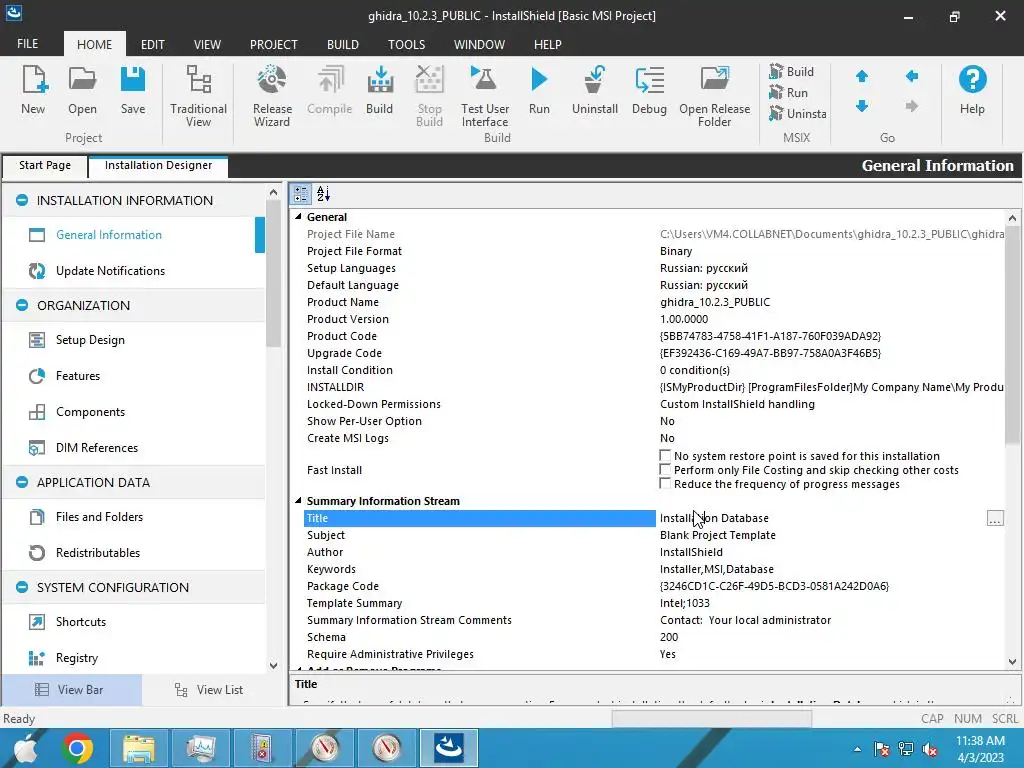This screenshot has width=1024, height=768.
Task: Switch to View Bar mode
Action: coord(71,690)
